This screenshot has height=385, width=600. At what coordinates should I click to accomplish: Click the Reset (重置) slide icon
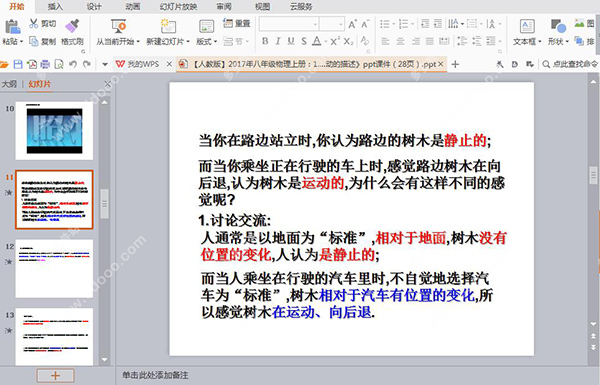pos(228,23)
